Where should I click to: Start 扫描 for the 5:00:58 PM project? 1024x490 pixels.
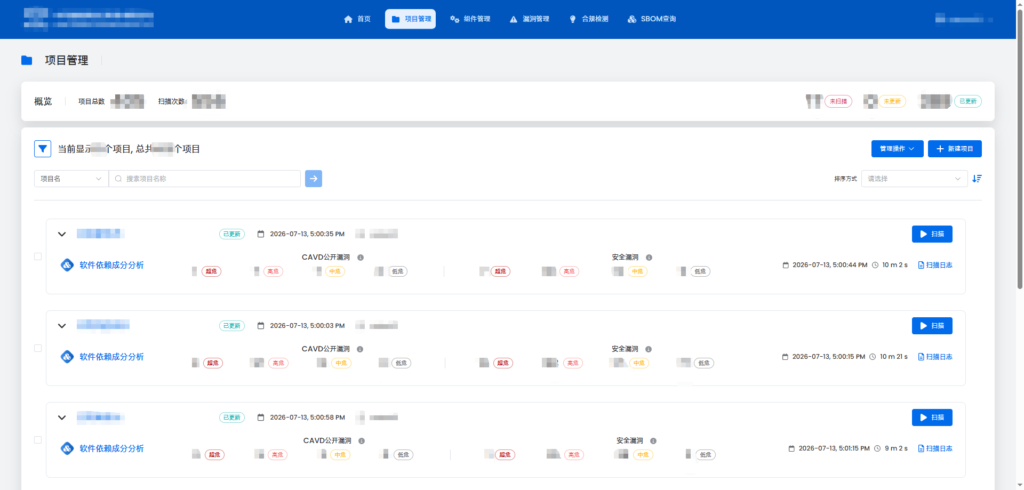pyautogui.click(x=932, y=417)
